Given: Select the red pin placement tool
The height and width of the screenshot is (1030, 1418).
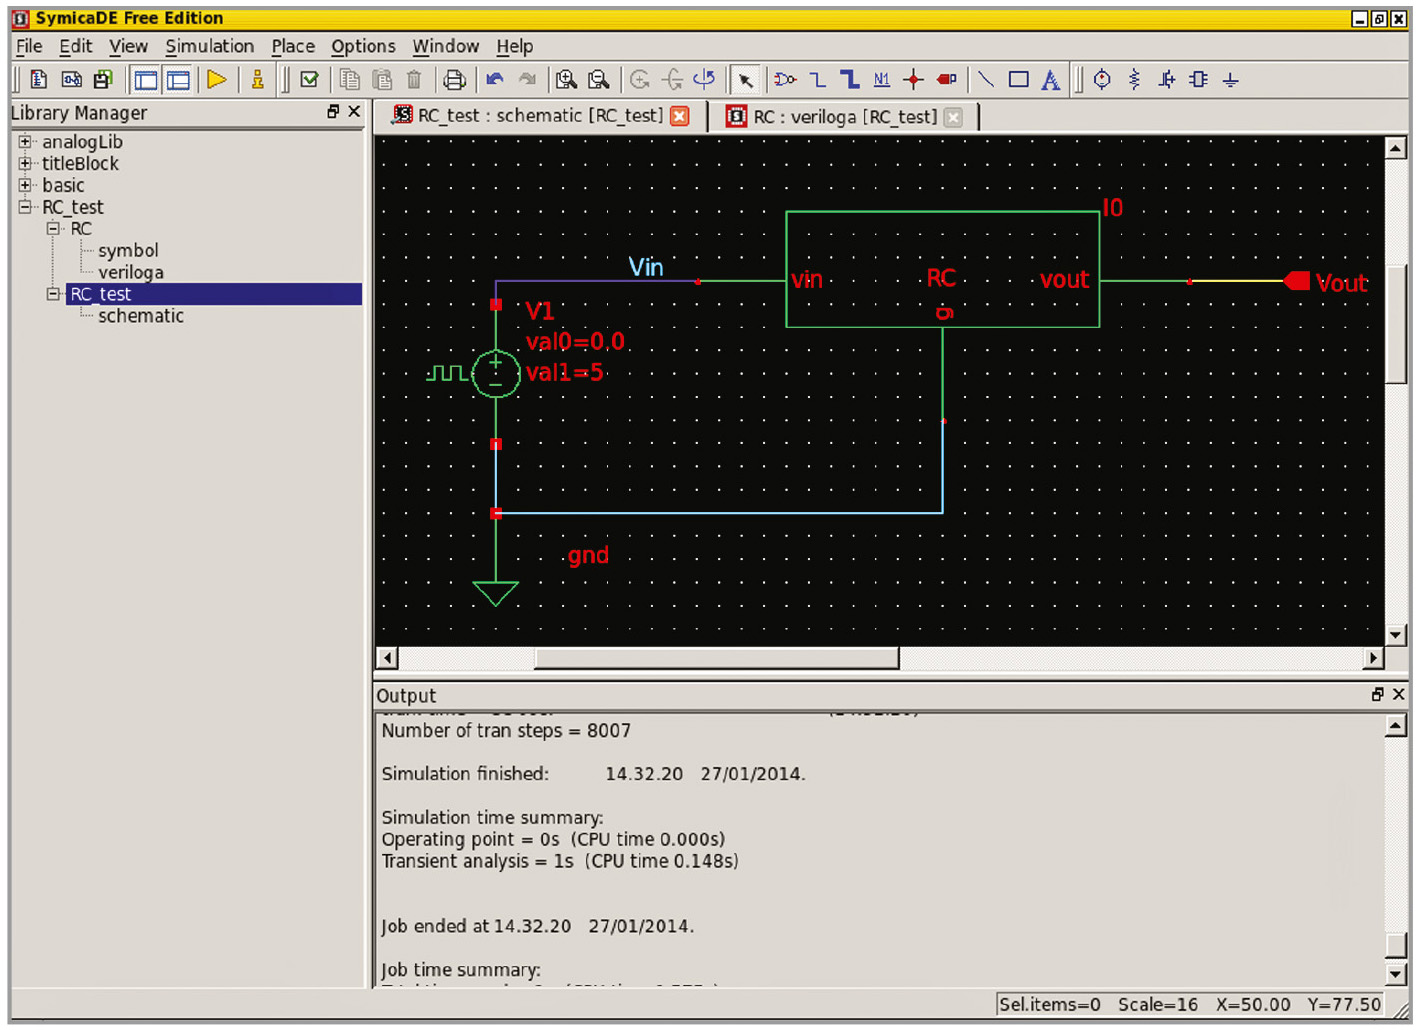Looking at the screenshot, I should click(x=946, y=79).
